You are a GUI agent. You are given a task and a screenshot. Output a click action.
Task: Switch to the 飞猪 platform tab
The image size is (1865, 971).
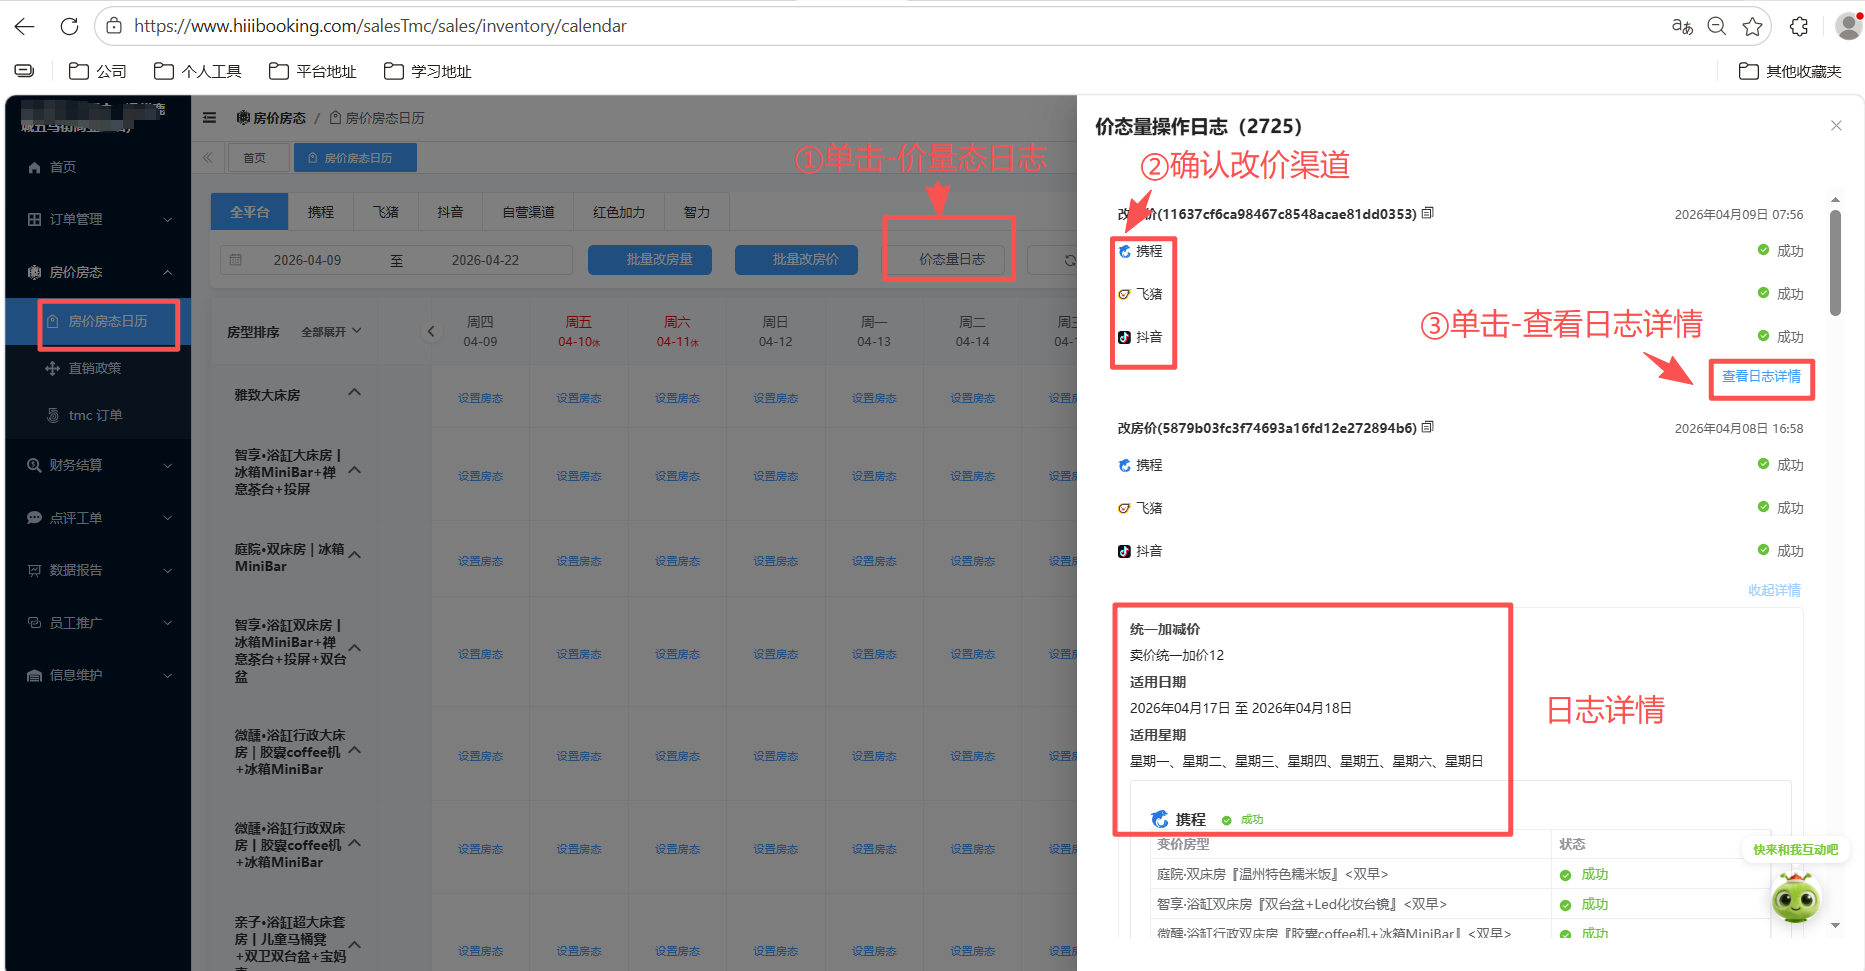click(385, 211)
